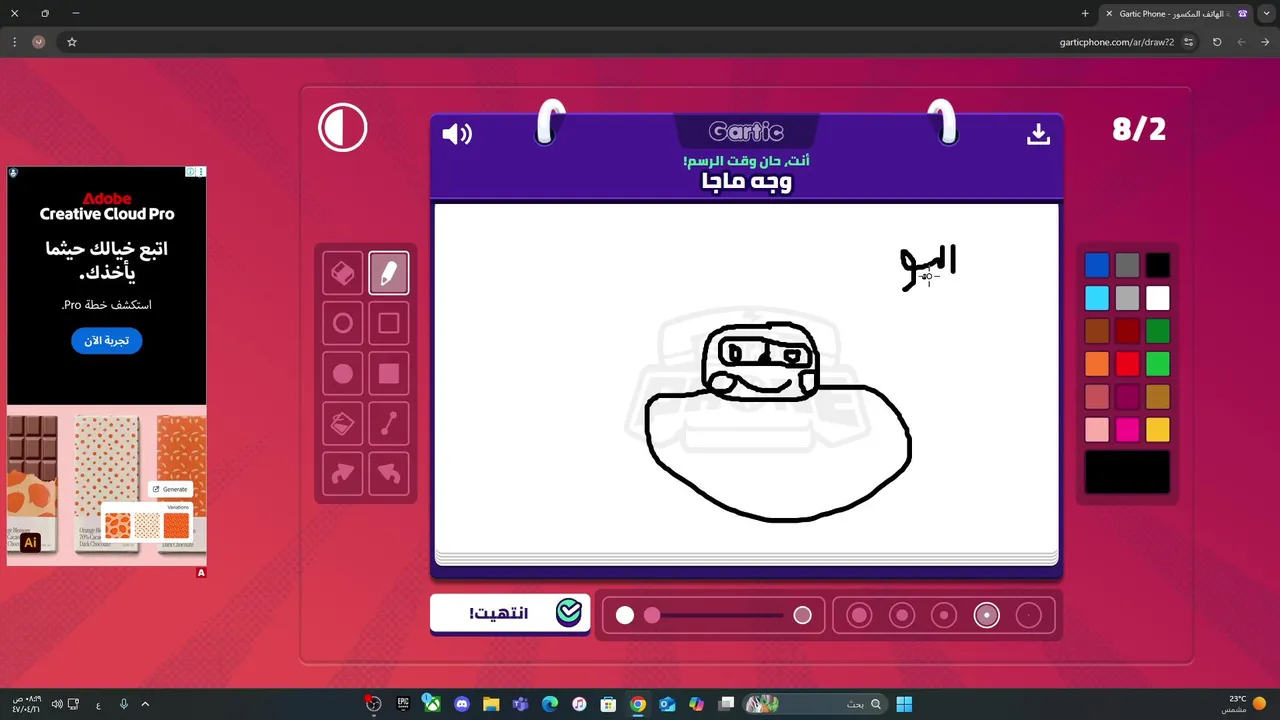Image resolution: width=1280 pixels, height=720 pixels.
Task: Open the Chrome profile avatar
Action: 39,42
